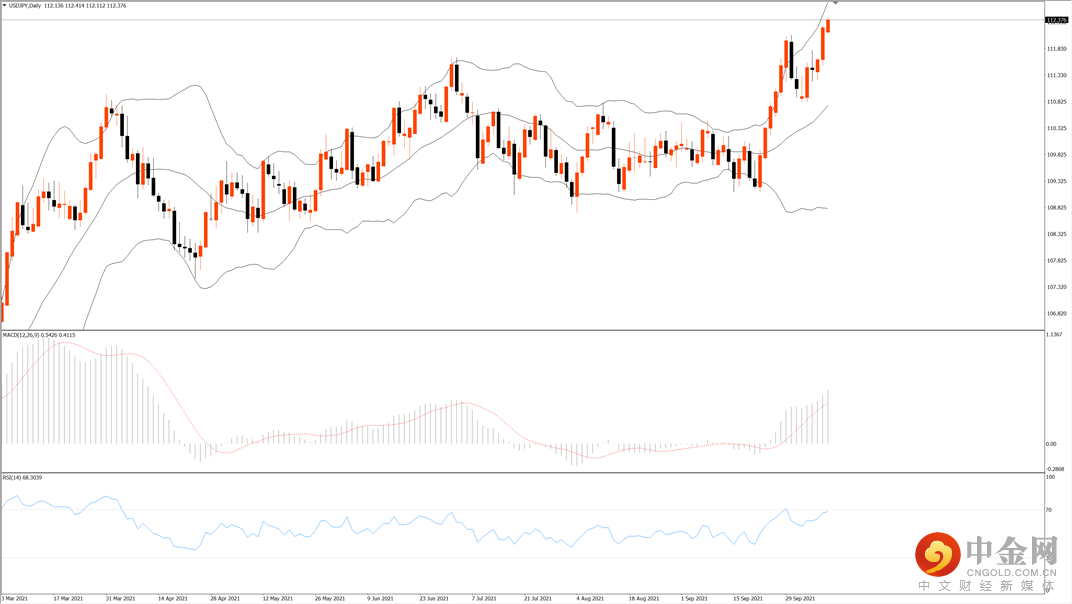Image resolution: width=1072 pixels, height=604 pixels.
Task: Click the 110.825 price axis label
Action: pyautogui.click(x=1055, y=102)
